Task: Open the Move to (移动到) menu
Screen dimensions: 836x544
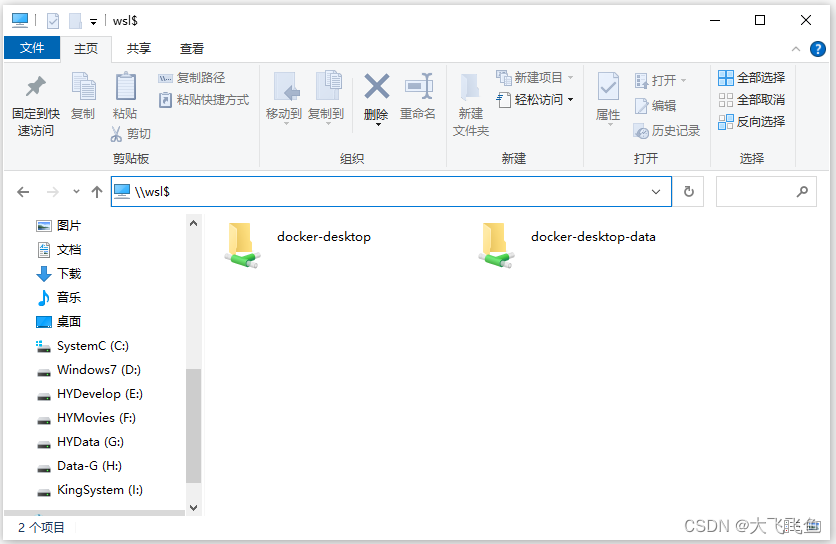Action: [x=284, y=97]
